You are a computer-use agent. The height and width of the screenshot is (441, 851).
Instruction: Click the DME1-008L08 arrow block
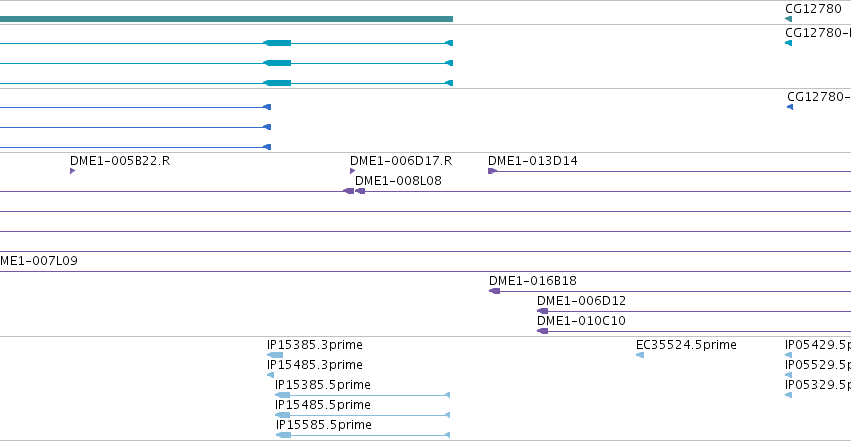(x=360, y=191)
